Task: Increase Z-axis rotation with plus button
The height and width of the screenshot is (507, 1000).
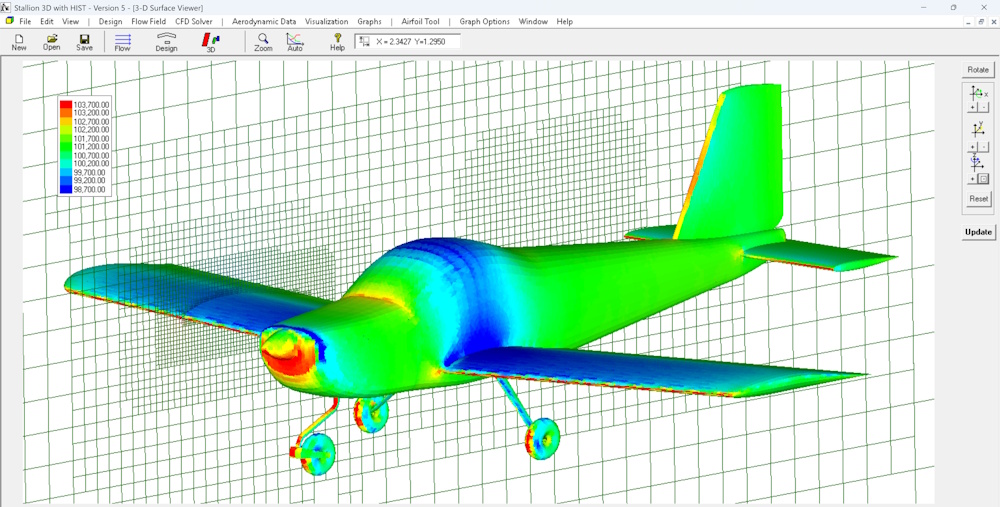Action: tap(973, 179)
